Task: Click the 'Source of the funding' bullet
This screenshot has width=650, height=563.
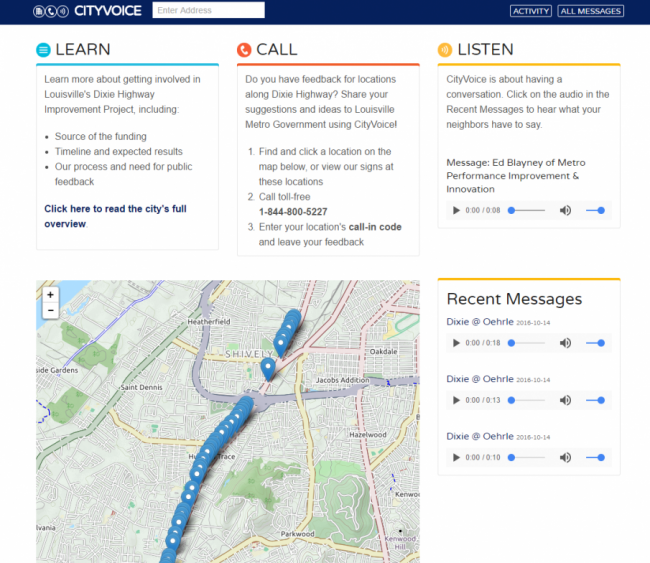Action: point(101,136)
